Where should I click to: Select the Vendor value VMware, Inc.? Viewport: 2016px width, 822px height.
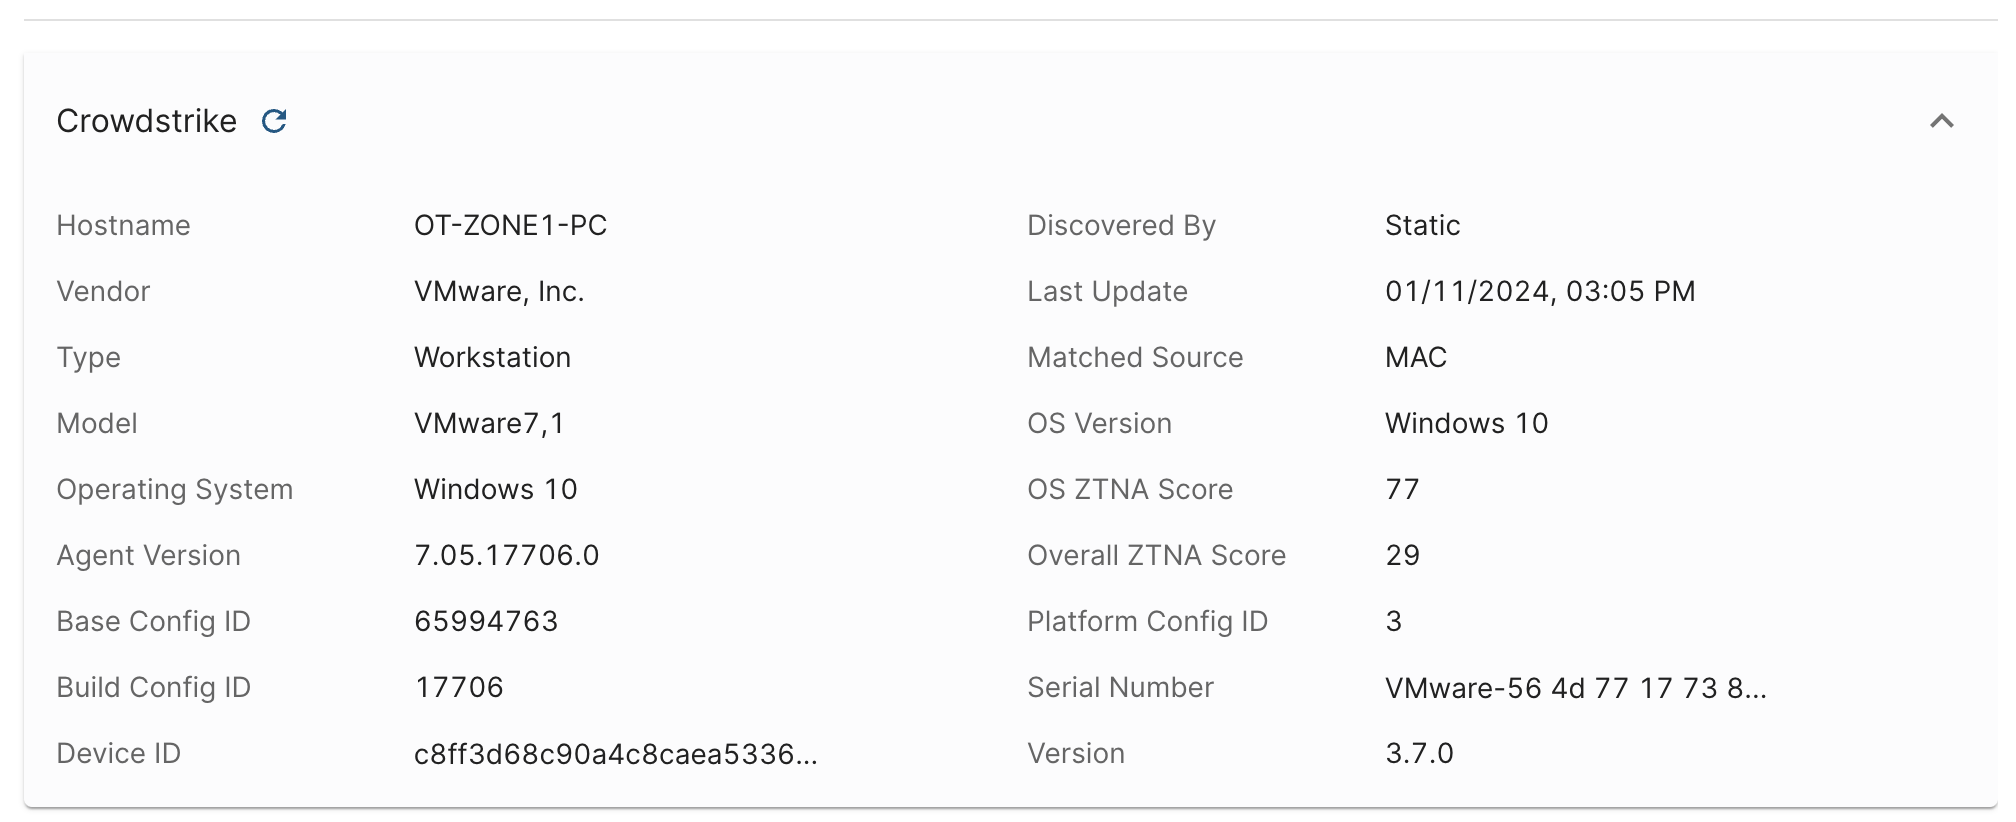tap(499, 292)
